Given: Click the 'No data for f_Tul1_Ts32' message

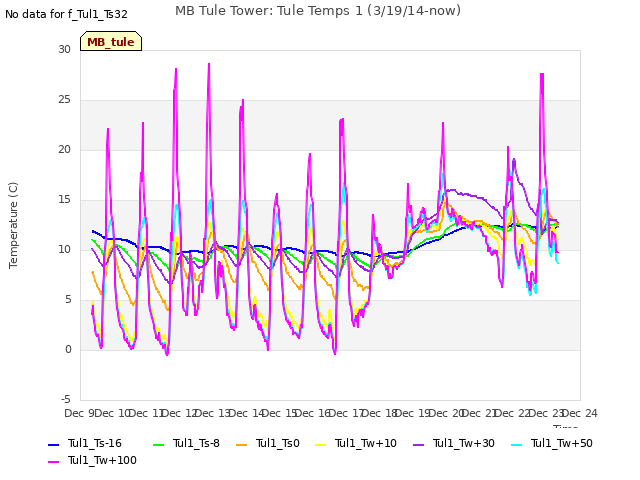Looking at the screenshot, I should (66, 14).
